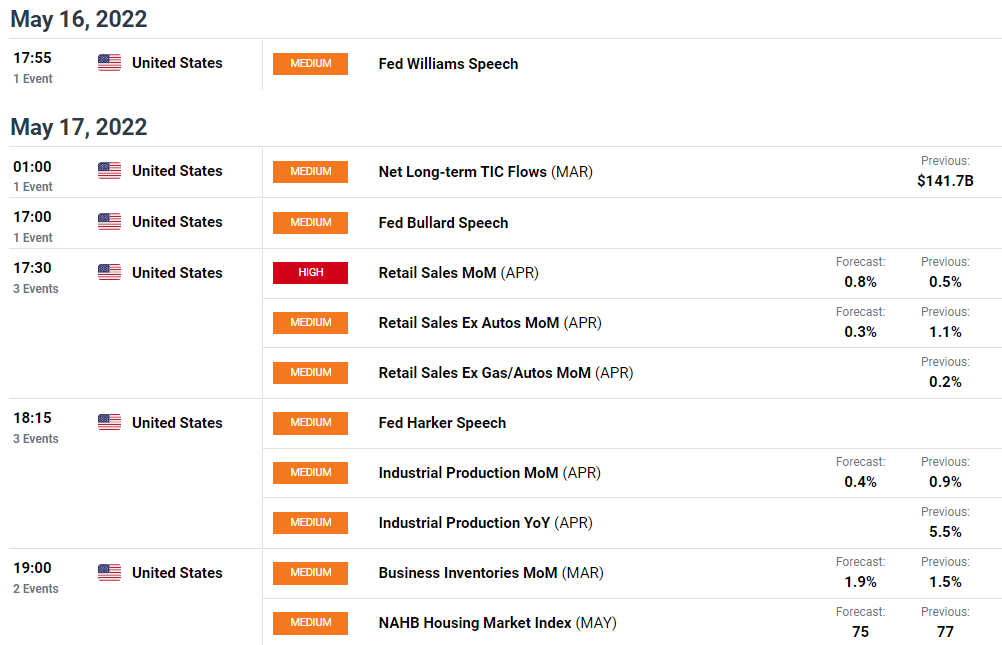Click the US flag in the 01:00 row
Image resolution: width=1002 pixels, height=645 pixels.
(x=109, y=171)
